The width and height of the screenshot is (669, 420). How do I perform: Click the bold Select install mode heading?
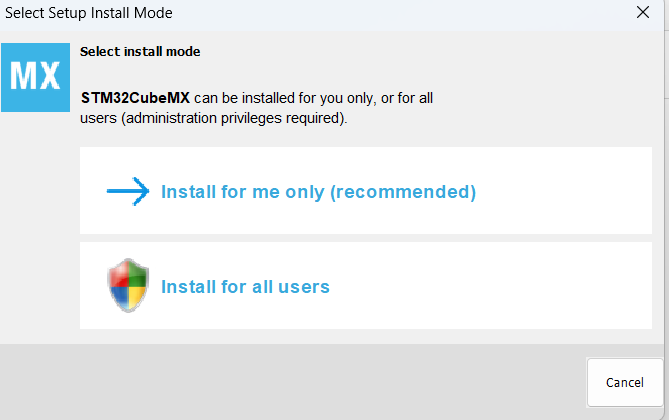tap(140, 52)
